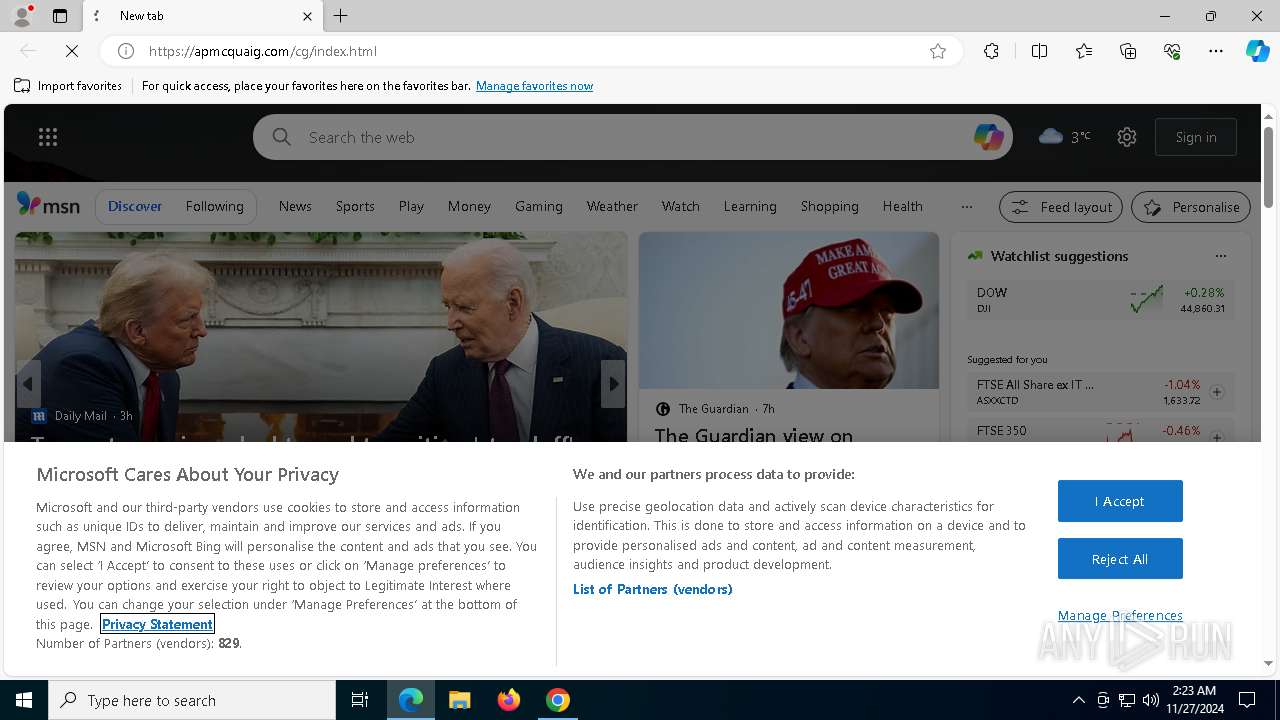Show previous carousel story

[28, 384]
